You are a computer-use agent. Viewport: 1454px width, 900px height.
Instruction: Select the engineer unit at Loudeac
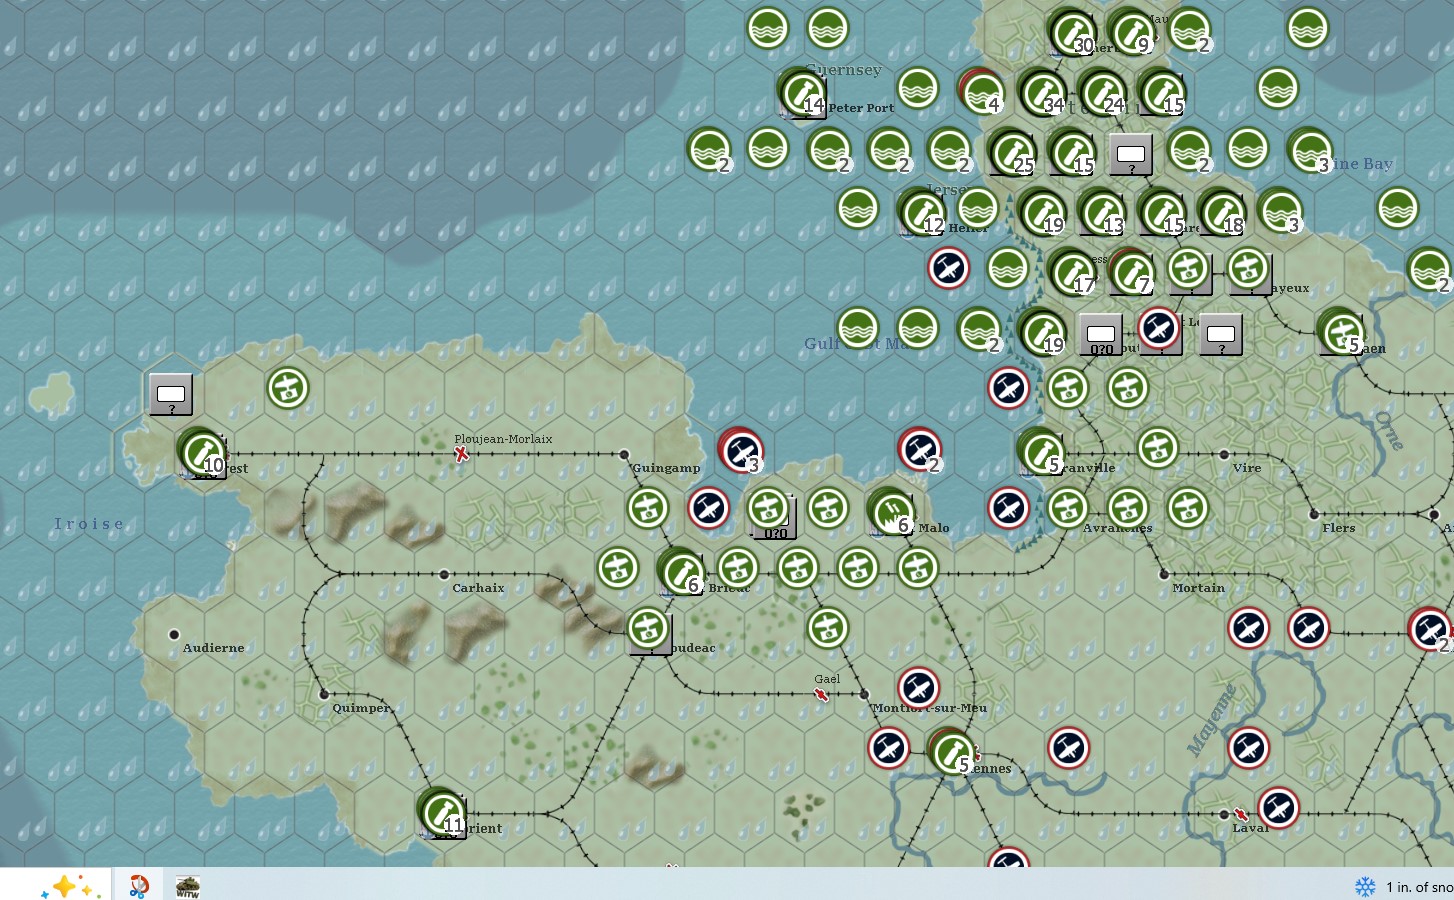648,628
